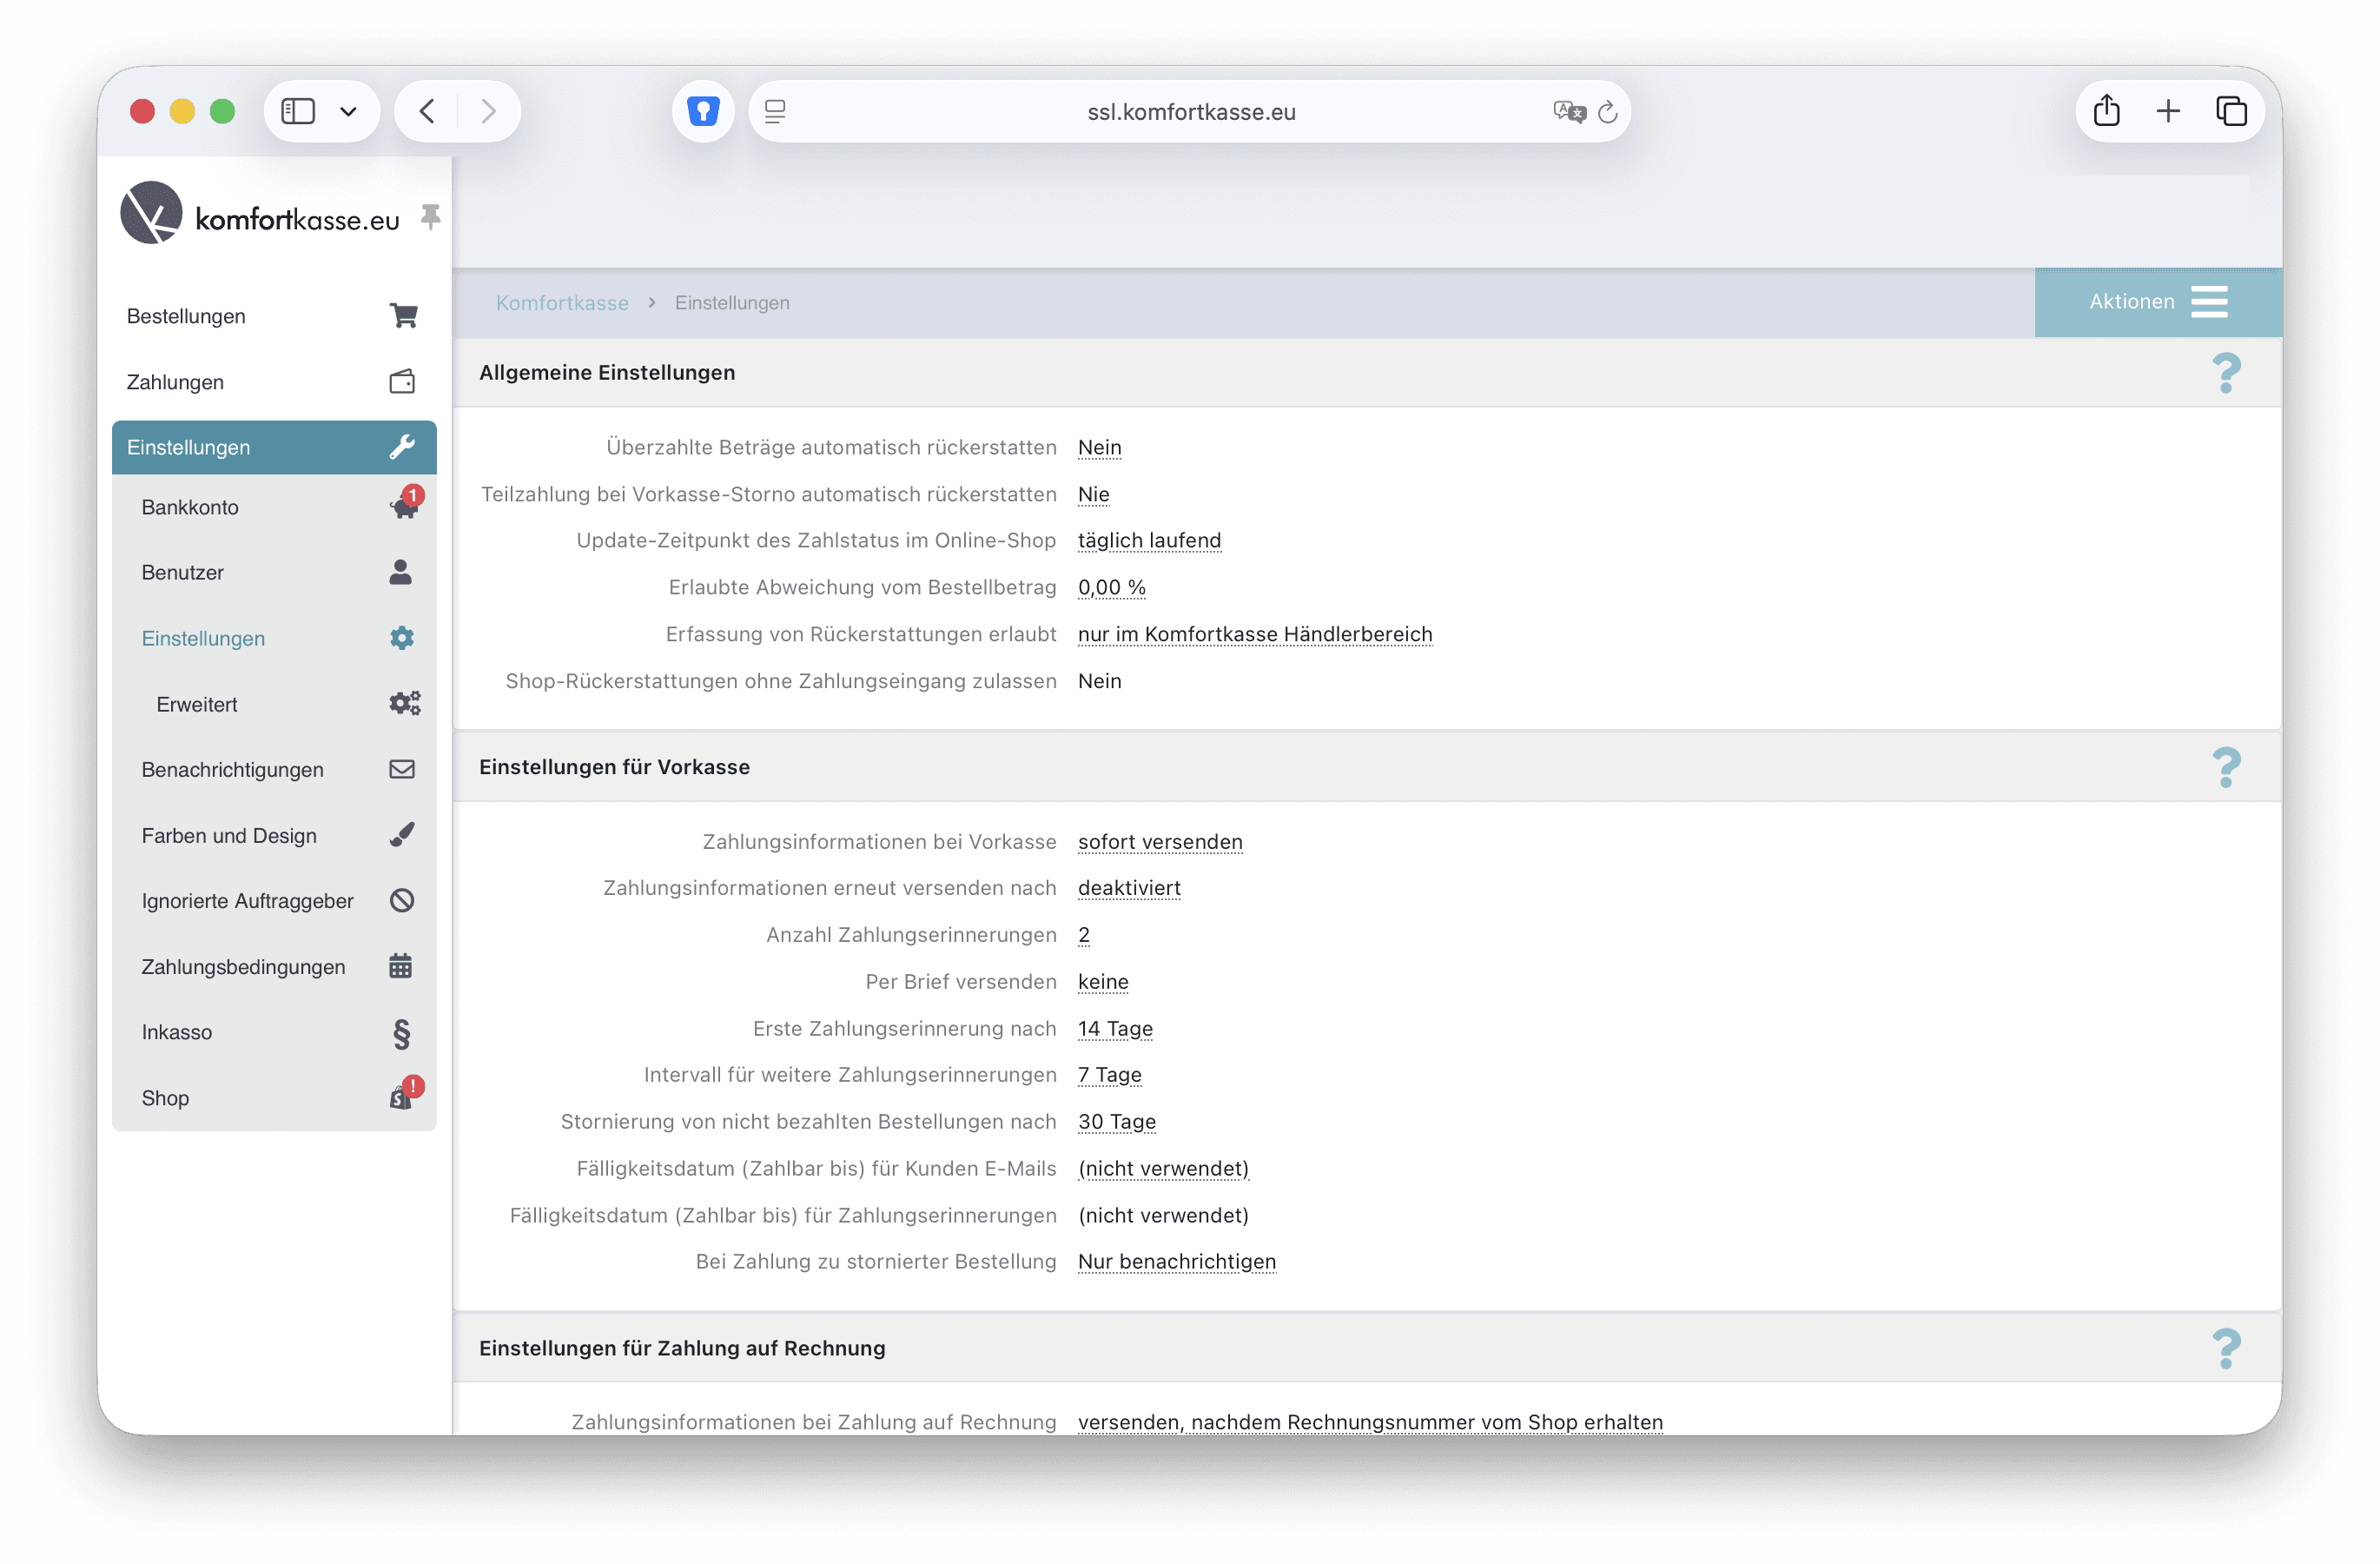Click the paragraph sign icon beside Inkasso
Screen dimensions: 2380x1564
[x=401, y=1033]
